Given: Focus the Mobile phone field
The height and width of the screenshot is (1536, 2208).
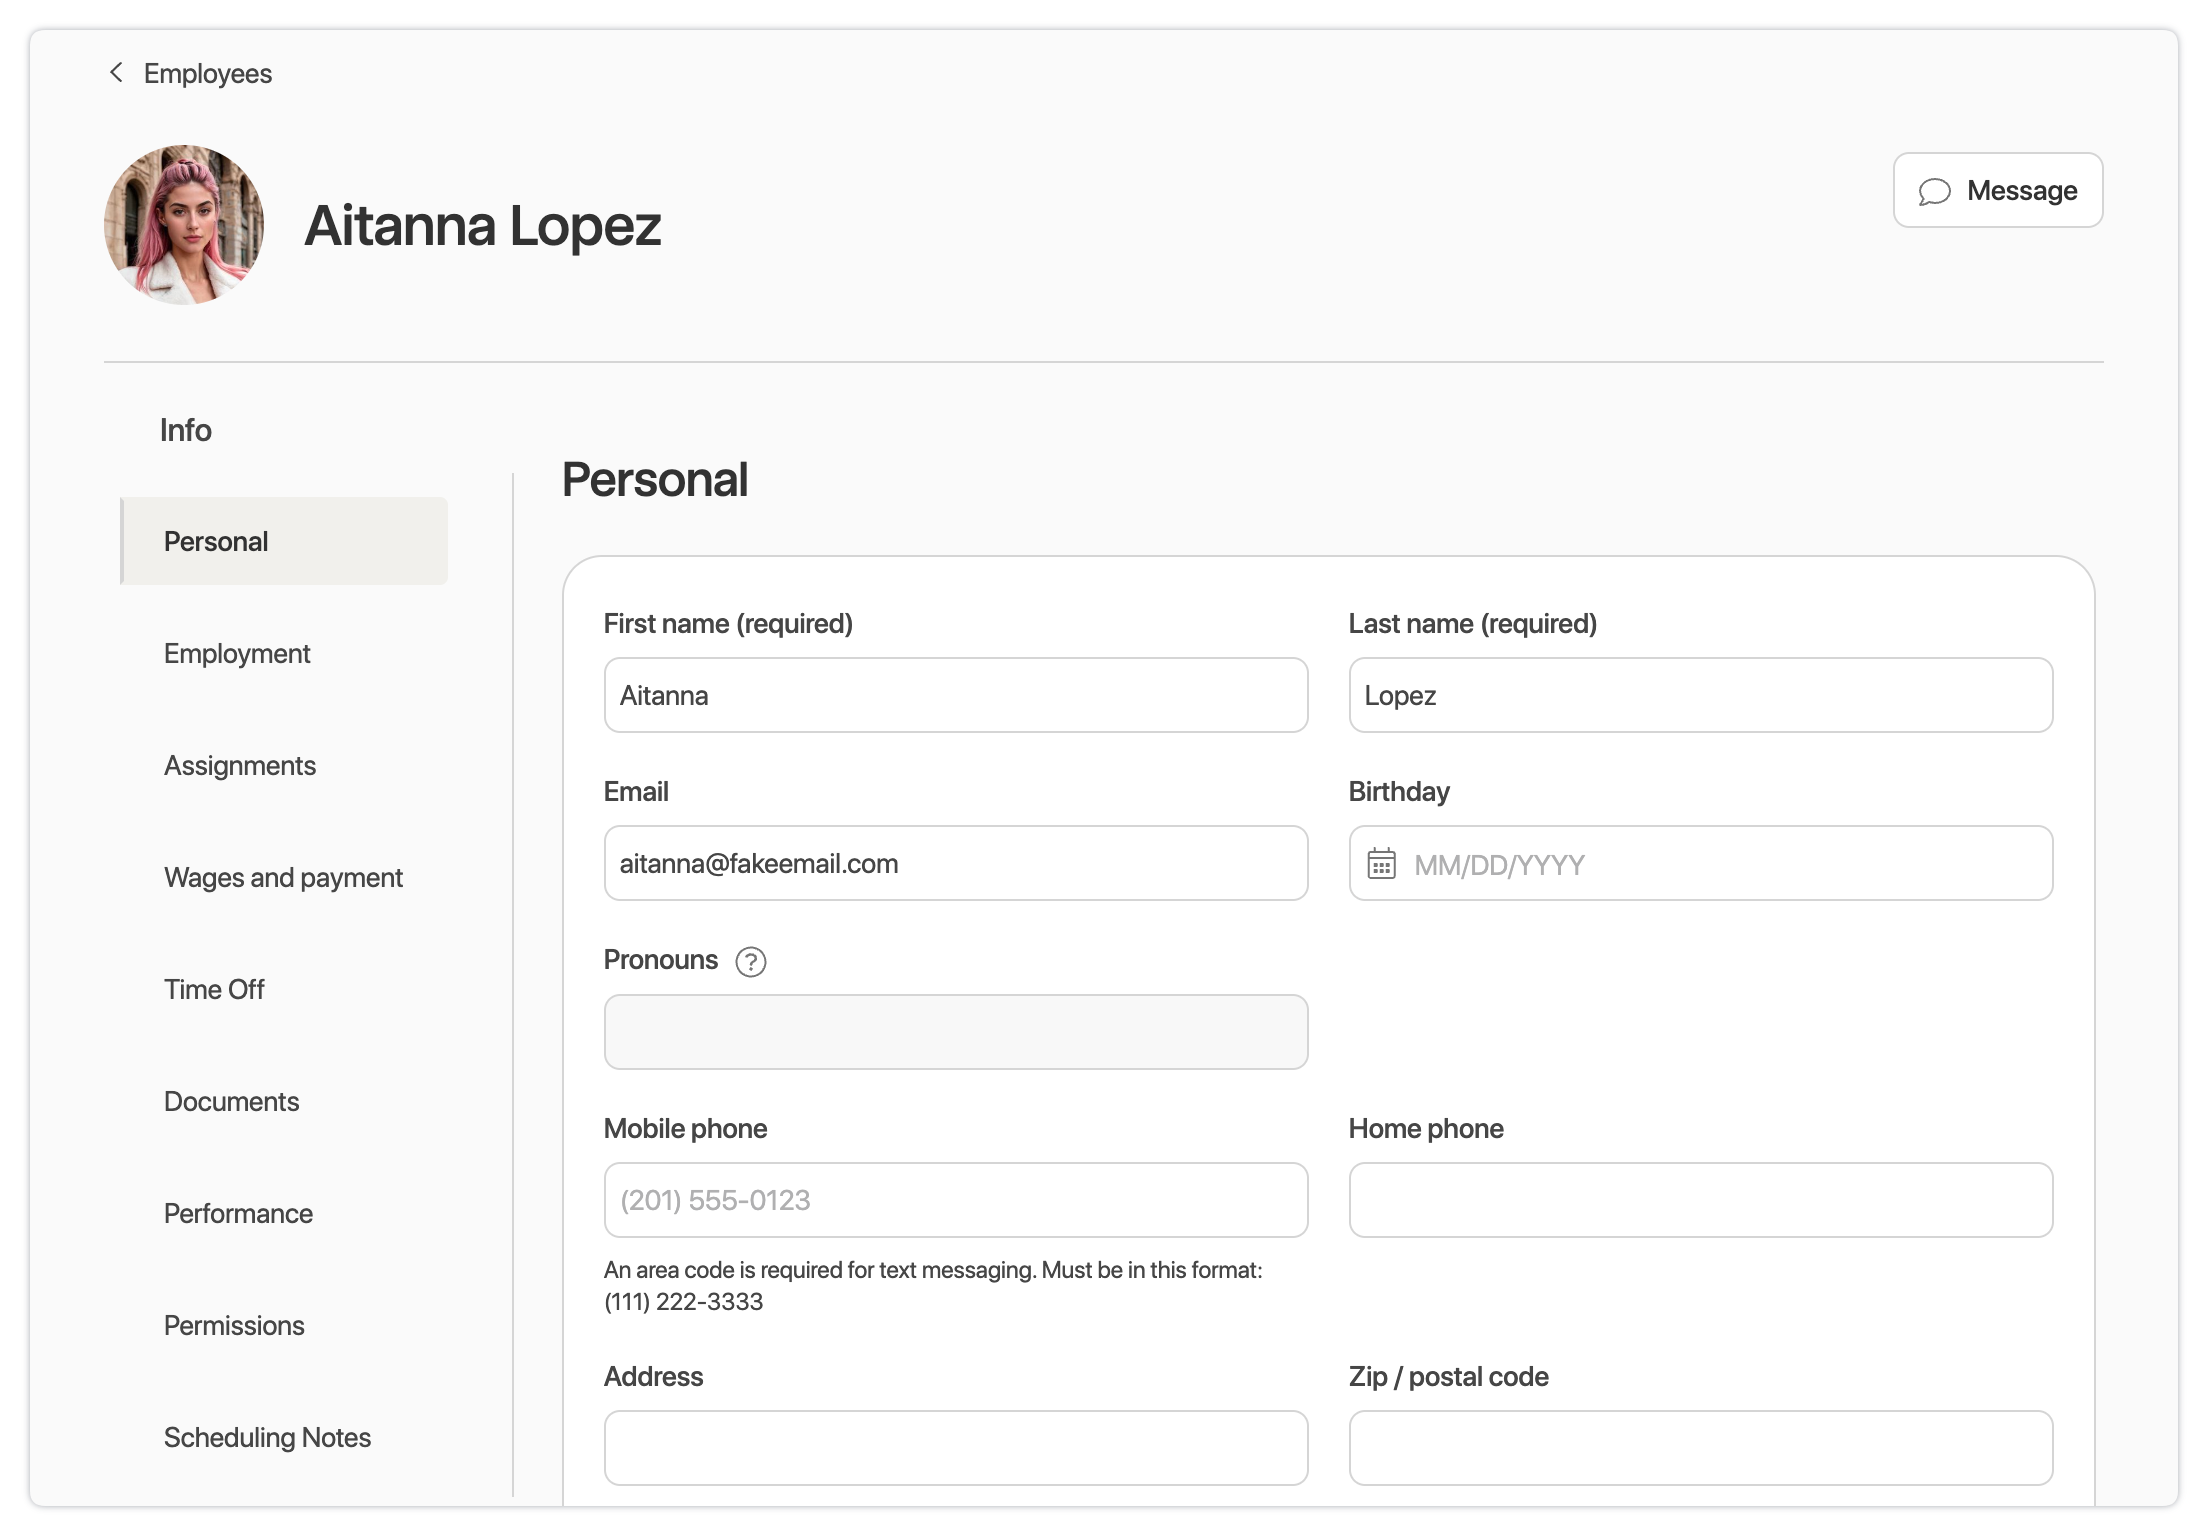Looking at the screenshot, I should 955,1200.
